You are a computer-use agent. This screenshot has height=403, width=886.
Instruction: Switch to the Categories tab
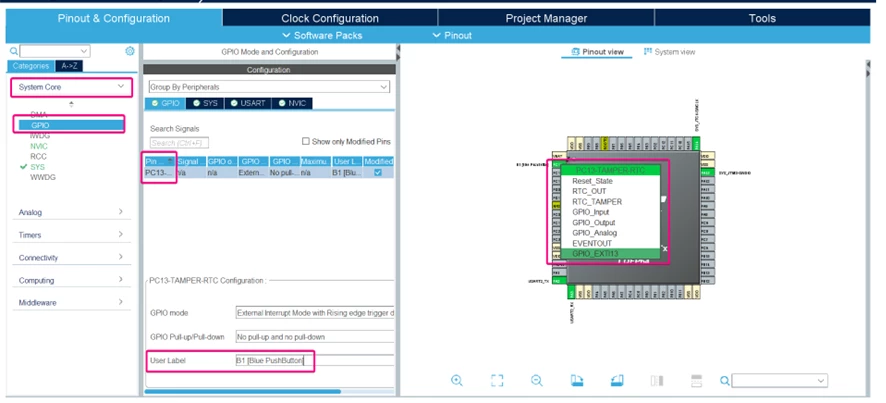tap(31, 66)
